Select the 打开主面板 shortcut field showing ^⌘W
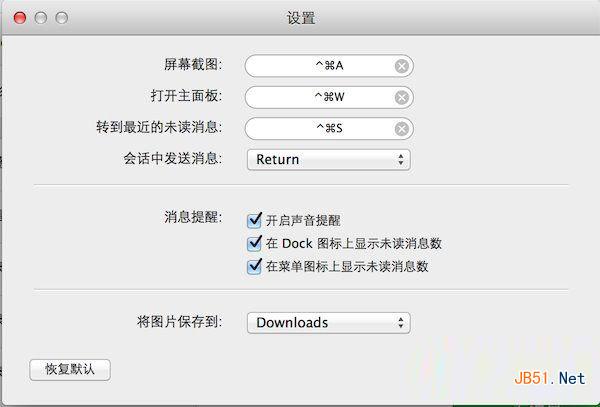 [x=320, y=98]
